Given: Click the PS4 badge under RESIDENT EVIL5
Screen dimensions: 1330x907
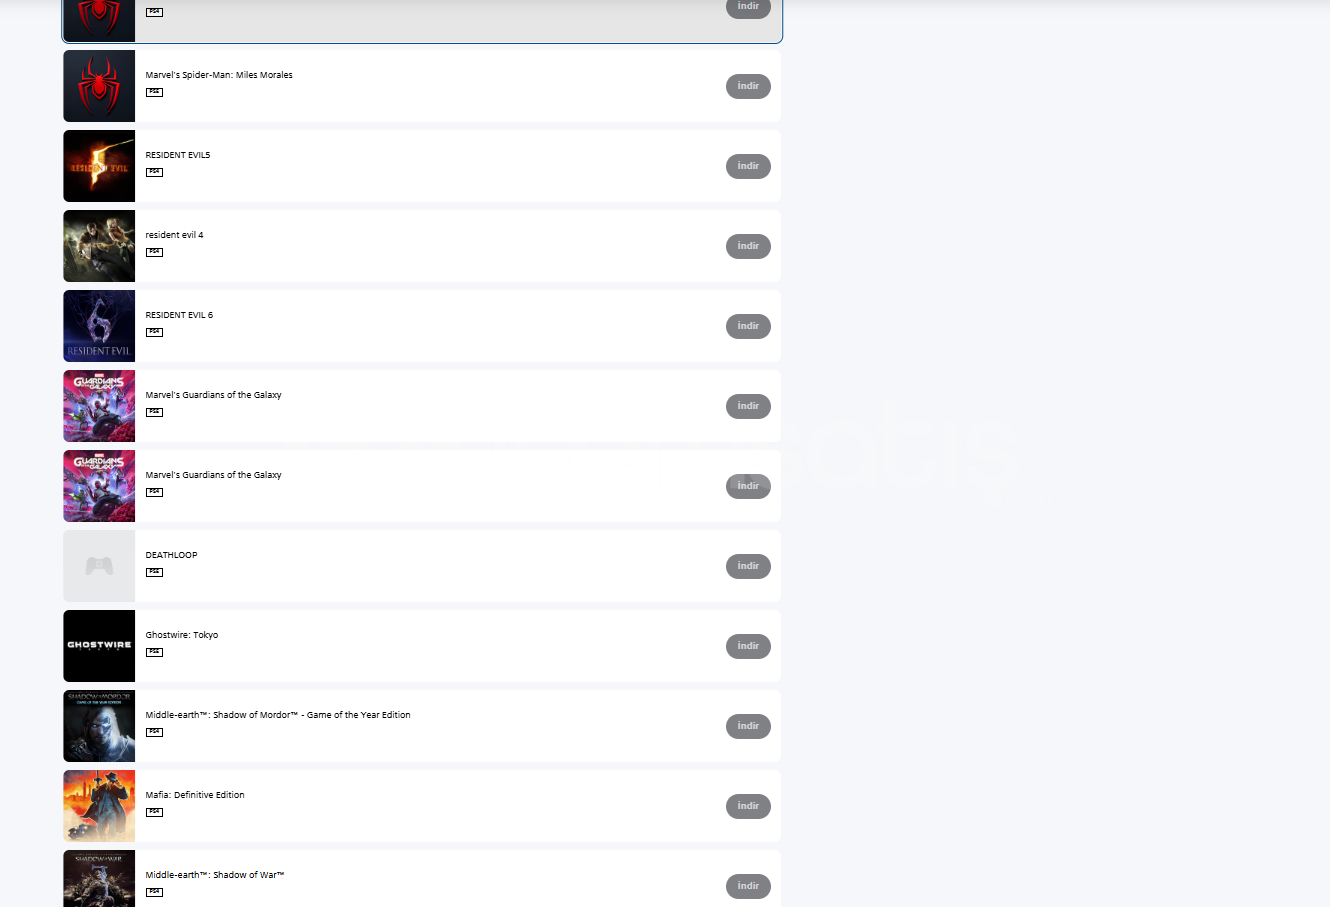Looking at the screenshot, I should point(154,172).
